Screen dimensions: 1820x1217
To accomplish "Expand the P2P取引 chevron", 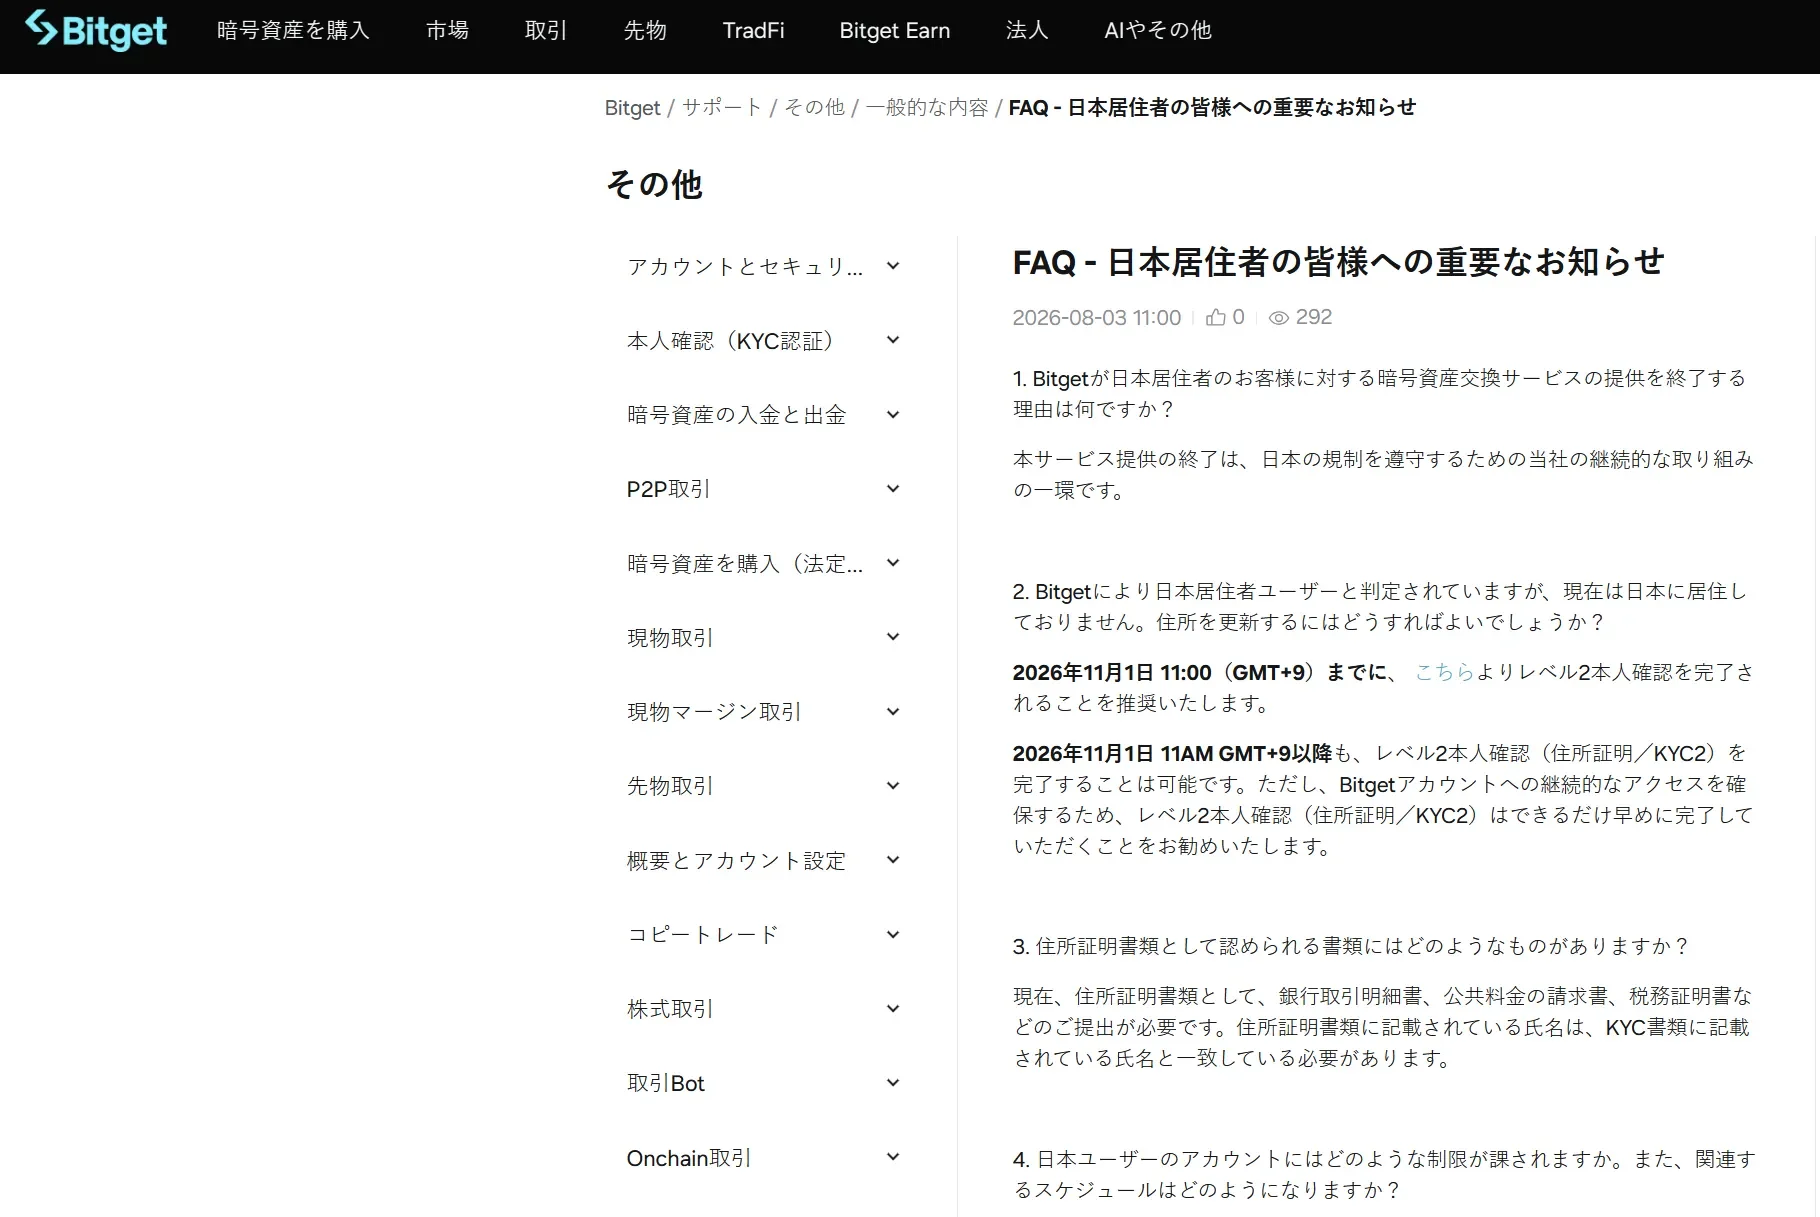I will point(893,489).
